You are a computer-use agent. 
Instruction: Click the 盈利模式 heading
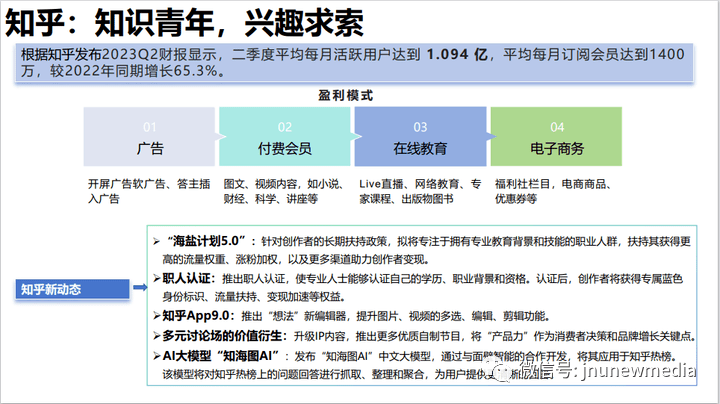(346, 95)
